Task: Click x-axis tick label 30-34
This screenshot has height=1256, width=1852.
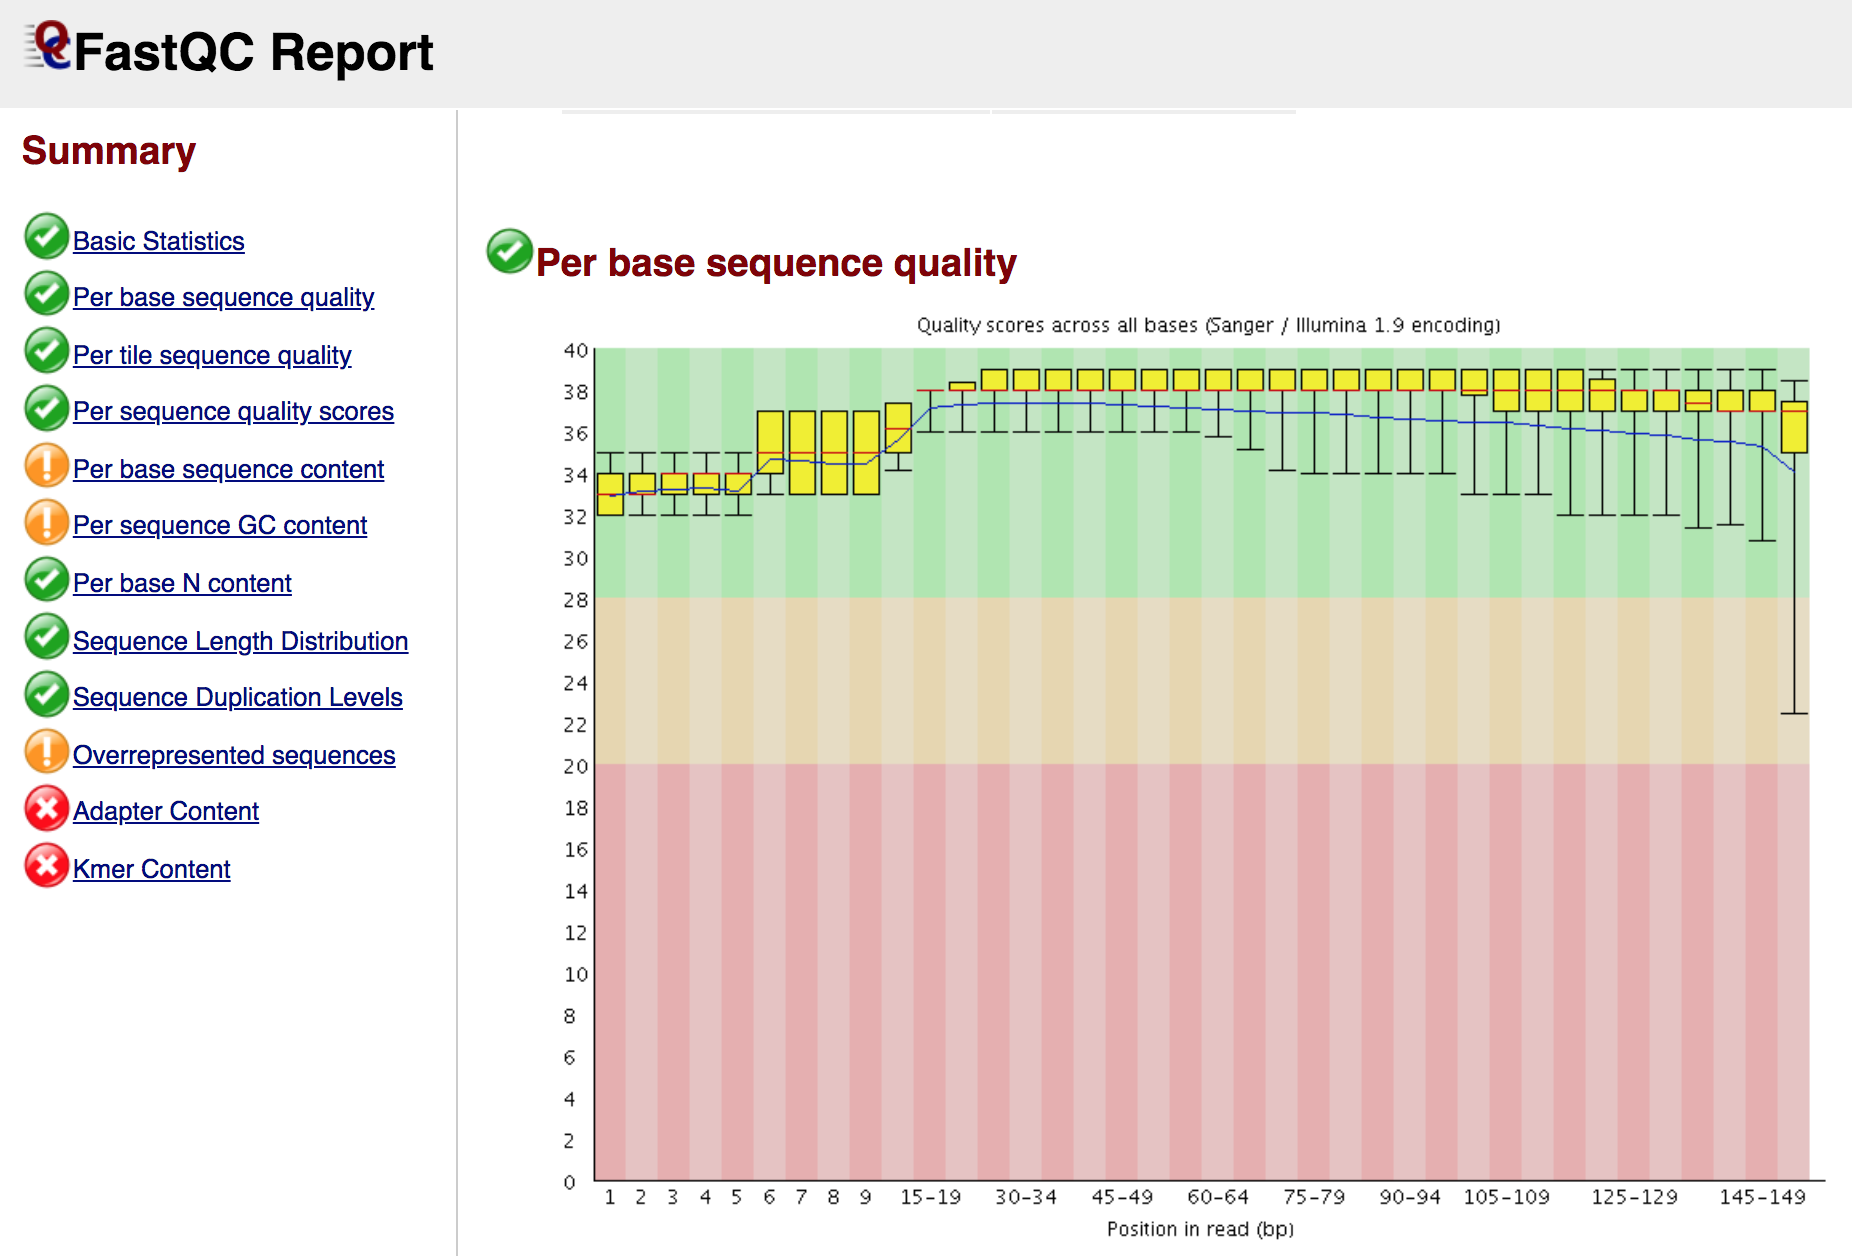Action: click(x=1026, y=1197)
